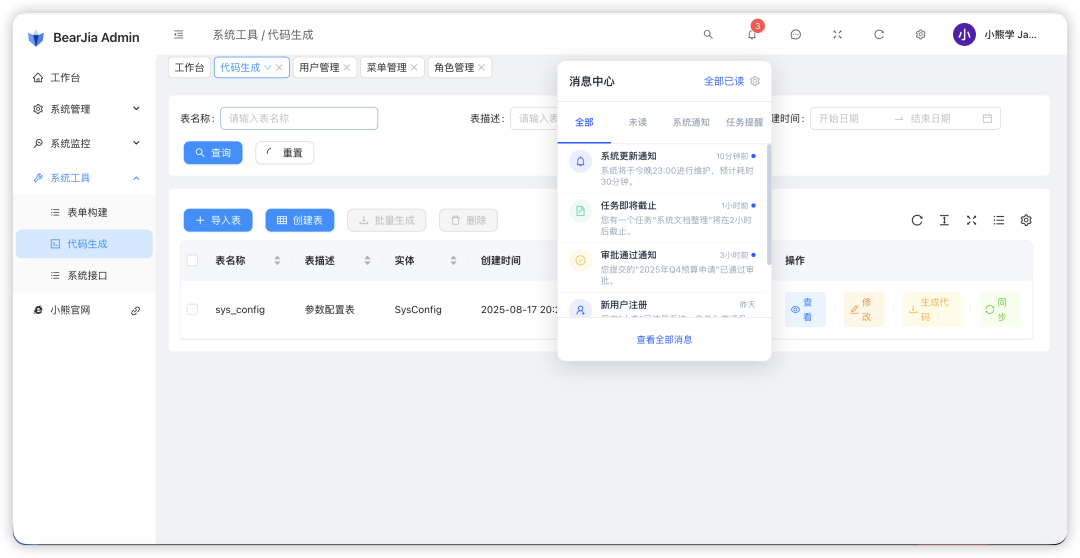Open the table column settings gear
This screenshot has width=1080, height=558.
pos(1025,220)
